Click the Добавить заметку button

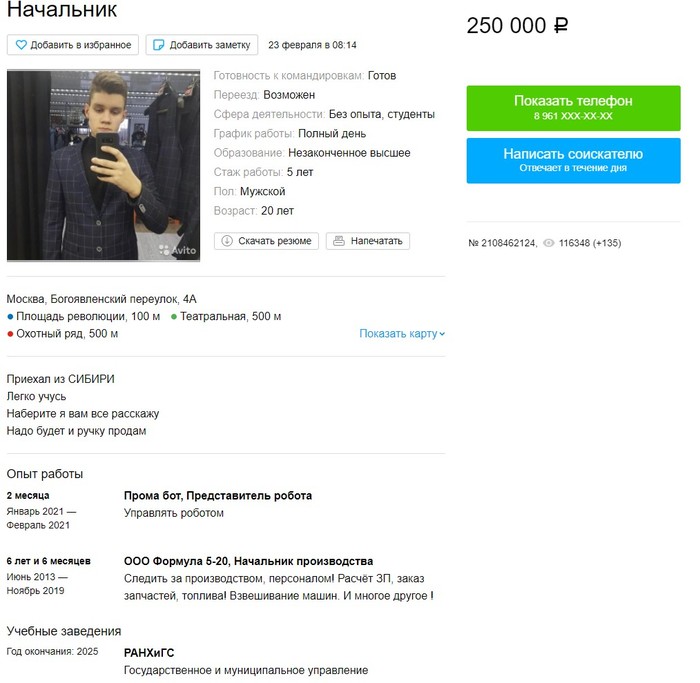(202, 45)
